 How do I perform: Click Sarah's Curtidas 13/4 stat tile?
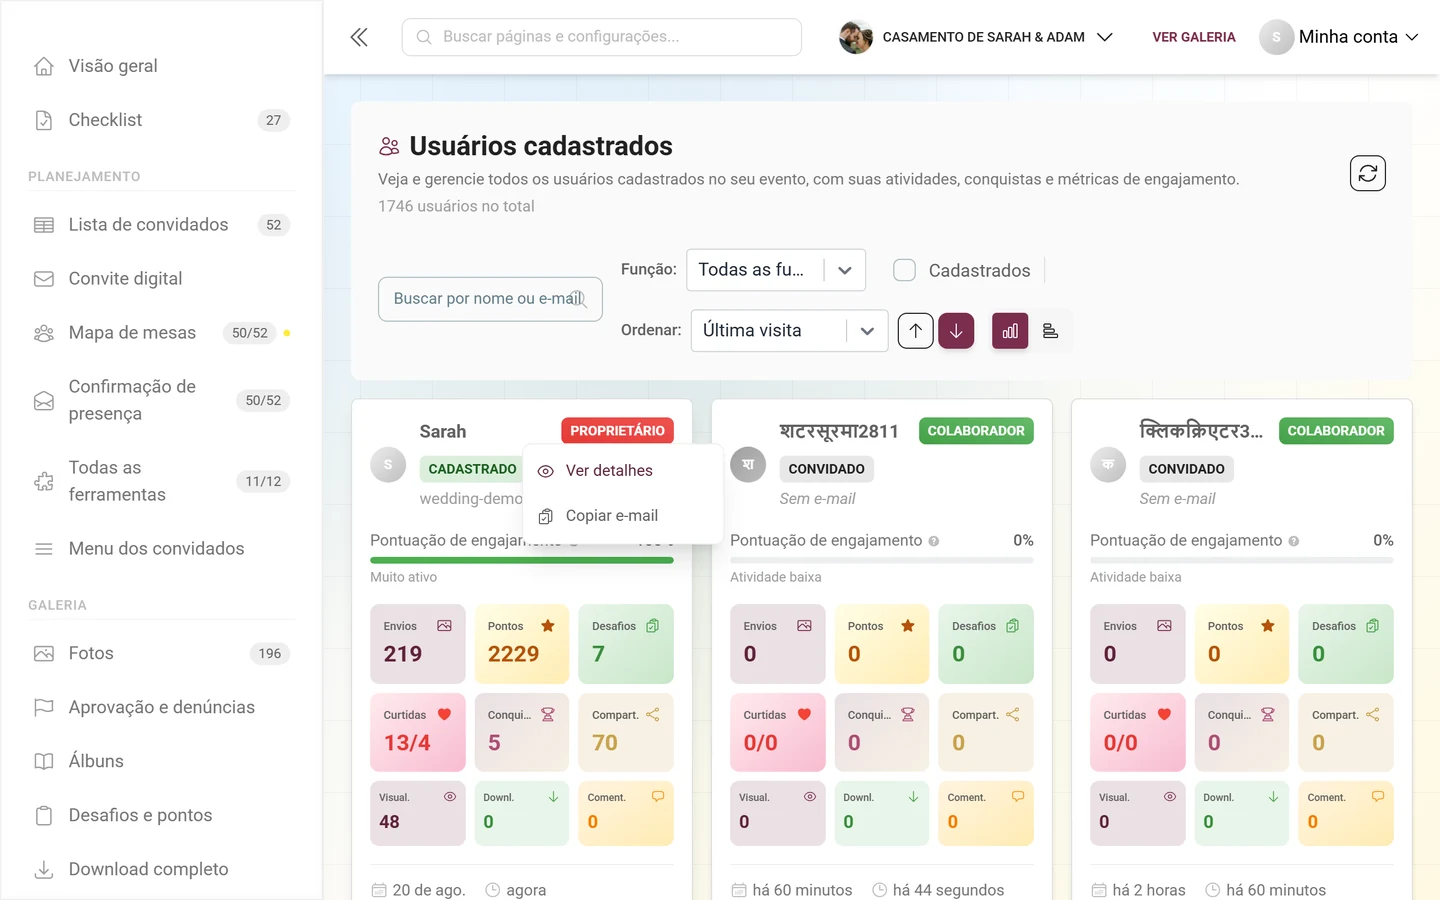coord(418,733)
